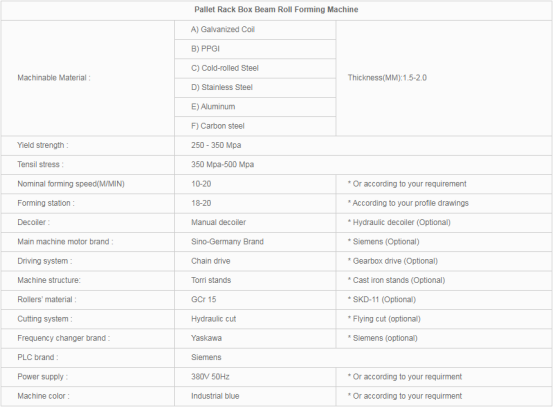Click the Stainless Steel material cell
The image size is (553, 407).
pos(255,87)
